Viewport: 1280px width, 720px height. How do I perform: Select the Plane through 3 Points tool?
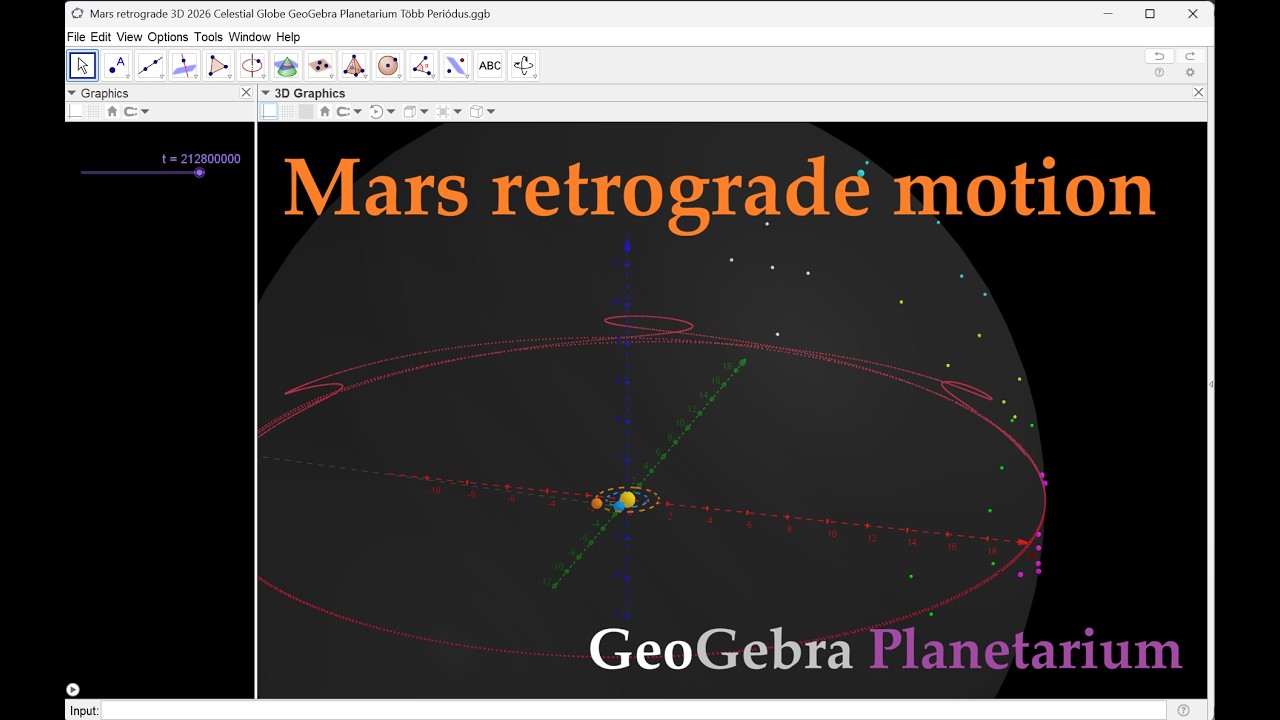pos(320,66)
